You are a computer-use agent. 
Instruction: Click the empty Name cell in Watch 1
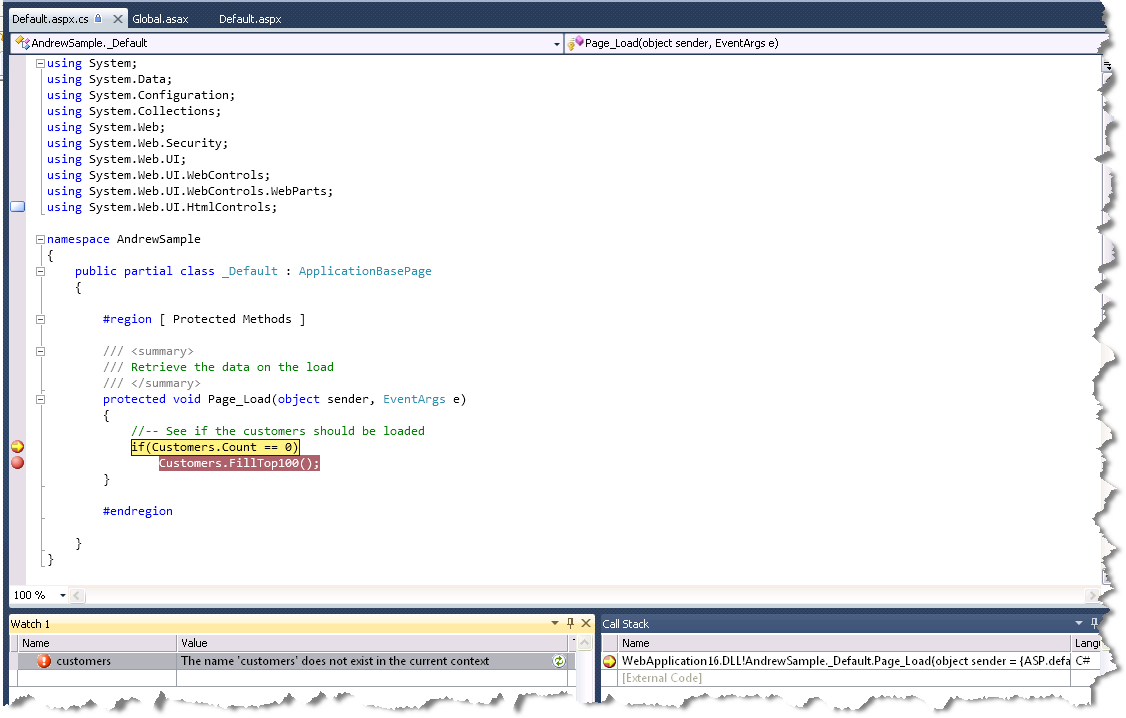pos(97,678)
